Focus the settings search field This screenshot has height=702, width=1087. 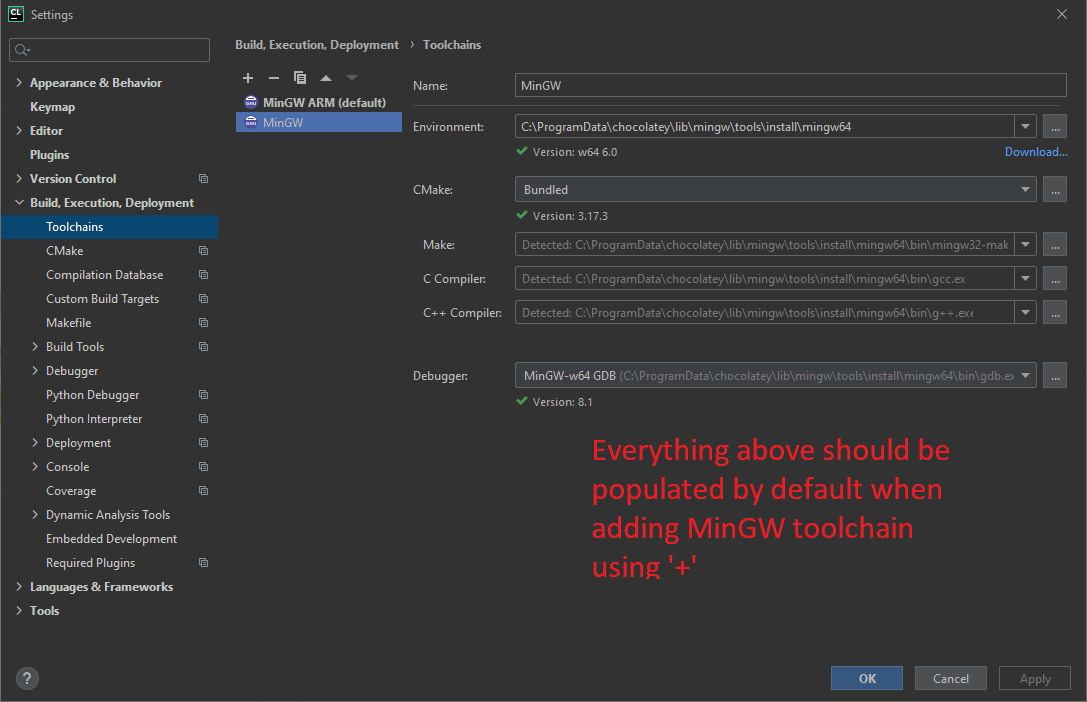click(x=110, y=50)
